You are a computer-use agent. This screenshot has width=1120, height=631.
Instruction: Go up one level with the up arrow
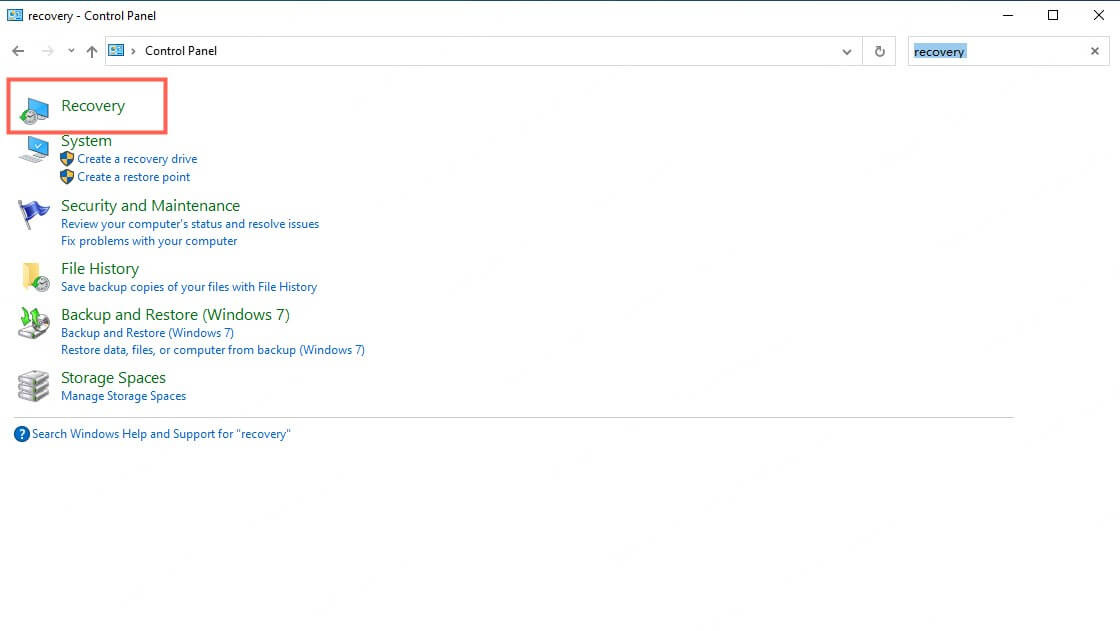tap(91, 50)
